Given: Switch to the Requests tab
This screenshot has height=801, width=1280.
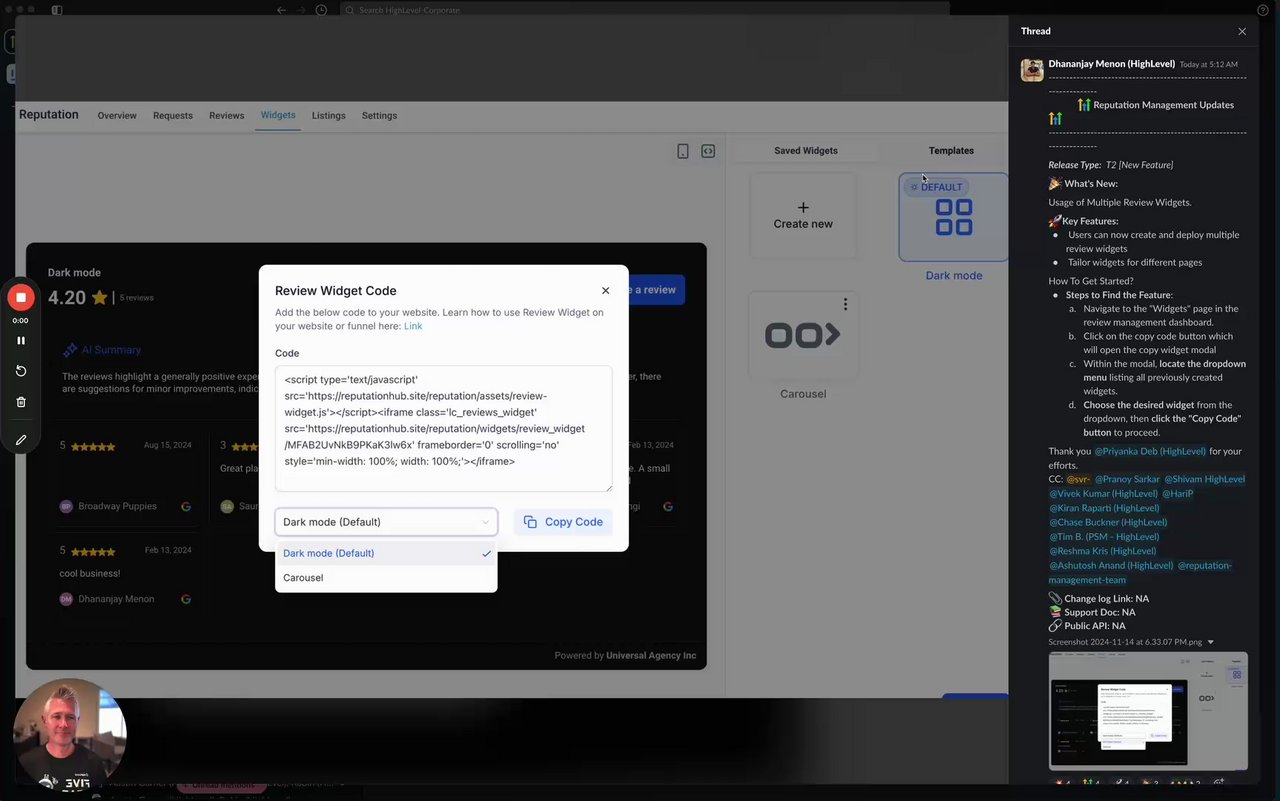Looking at the screenshot, I should click(x=173, y=115).
